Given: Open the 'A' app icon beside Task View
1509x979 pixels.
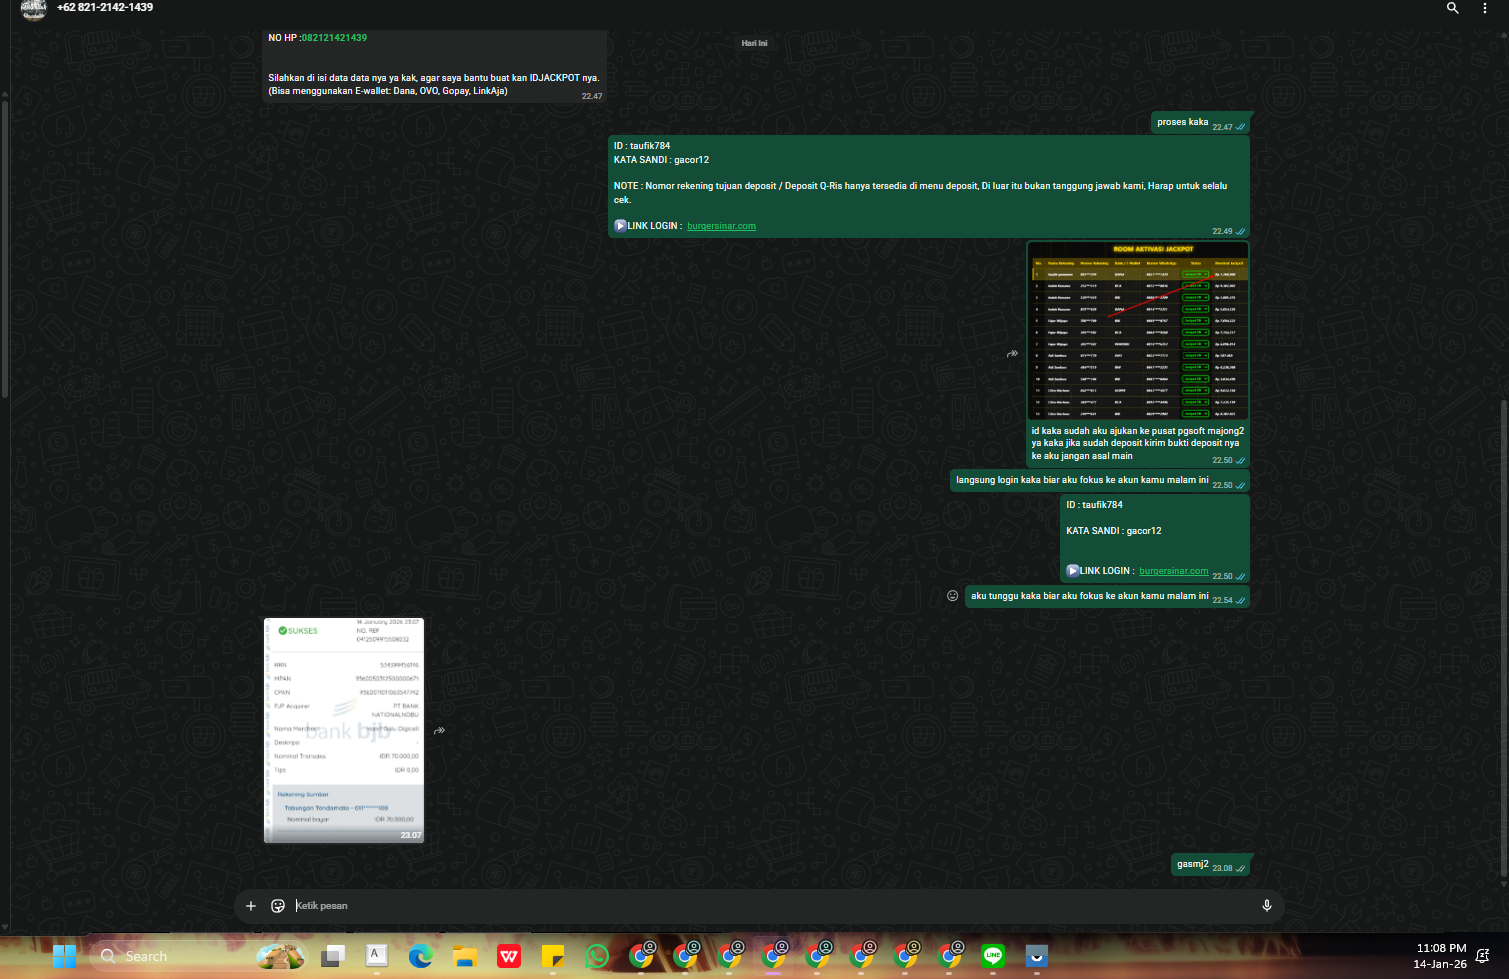Looking at the screenshot, I should [x=376, y=957].
